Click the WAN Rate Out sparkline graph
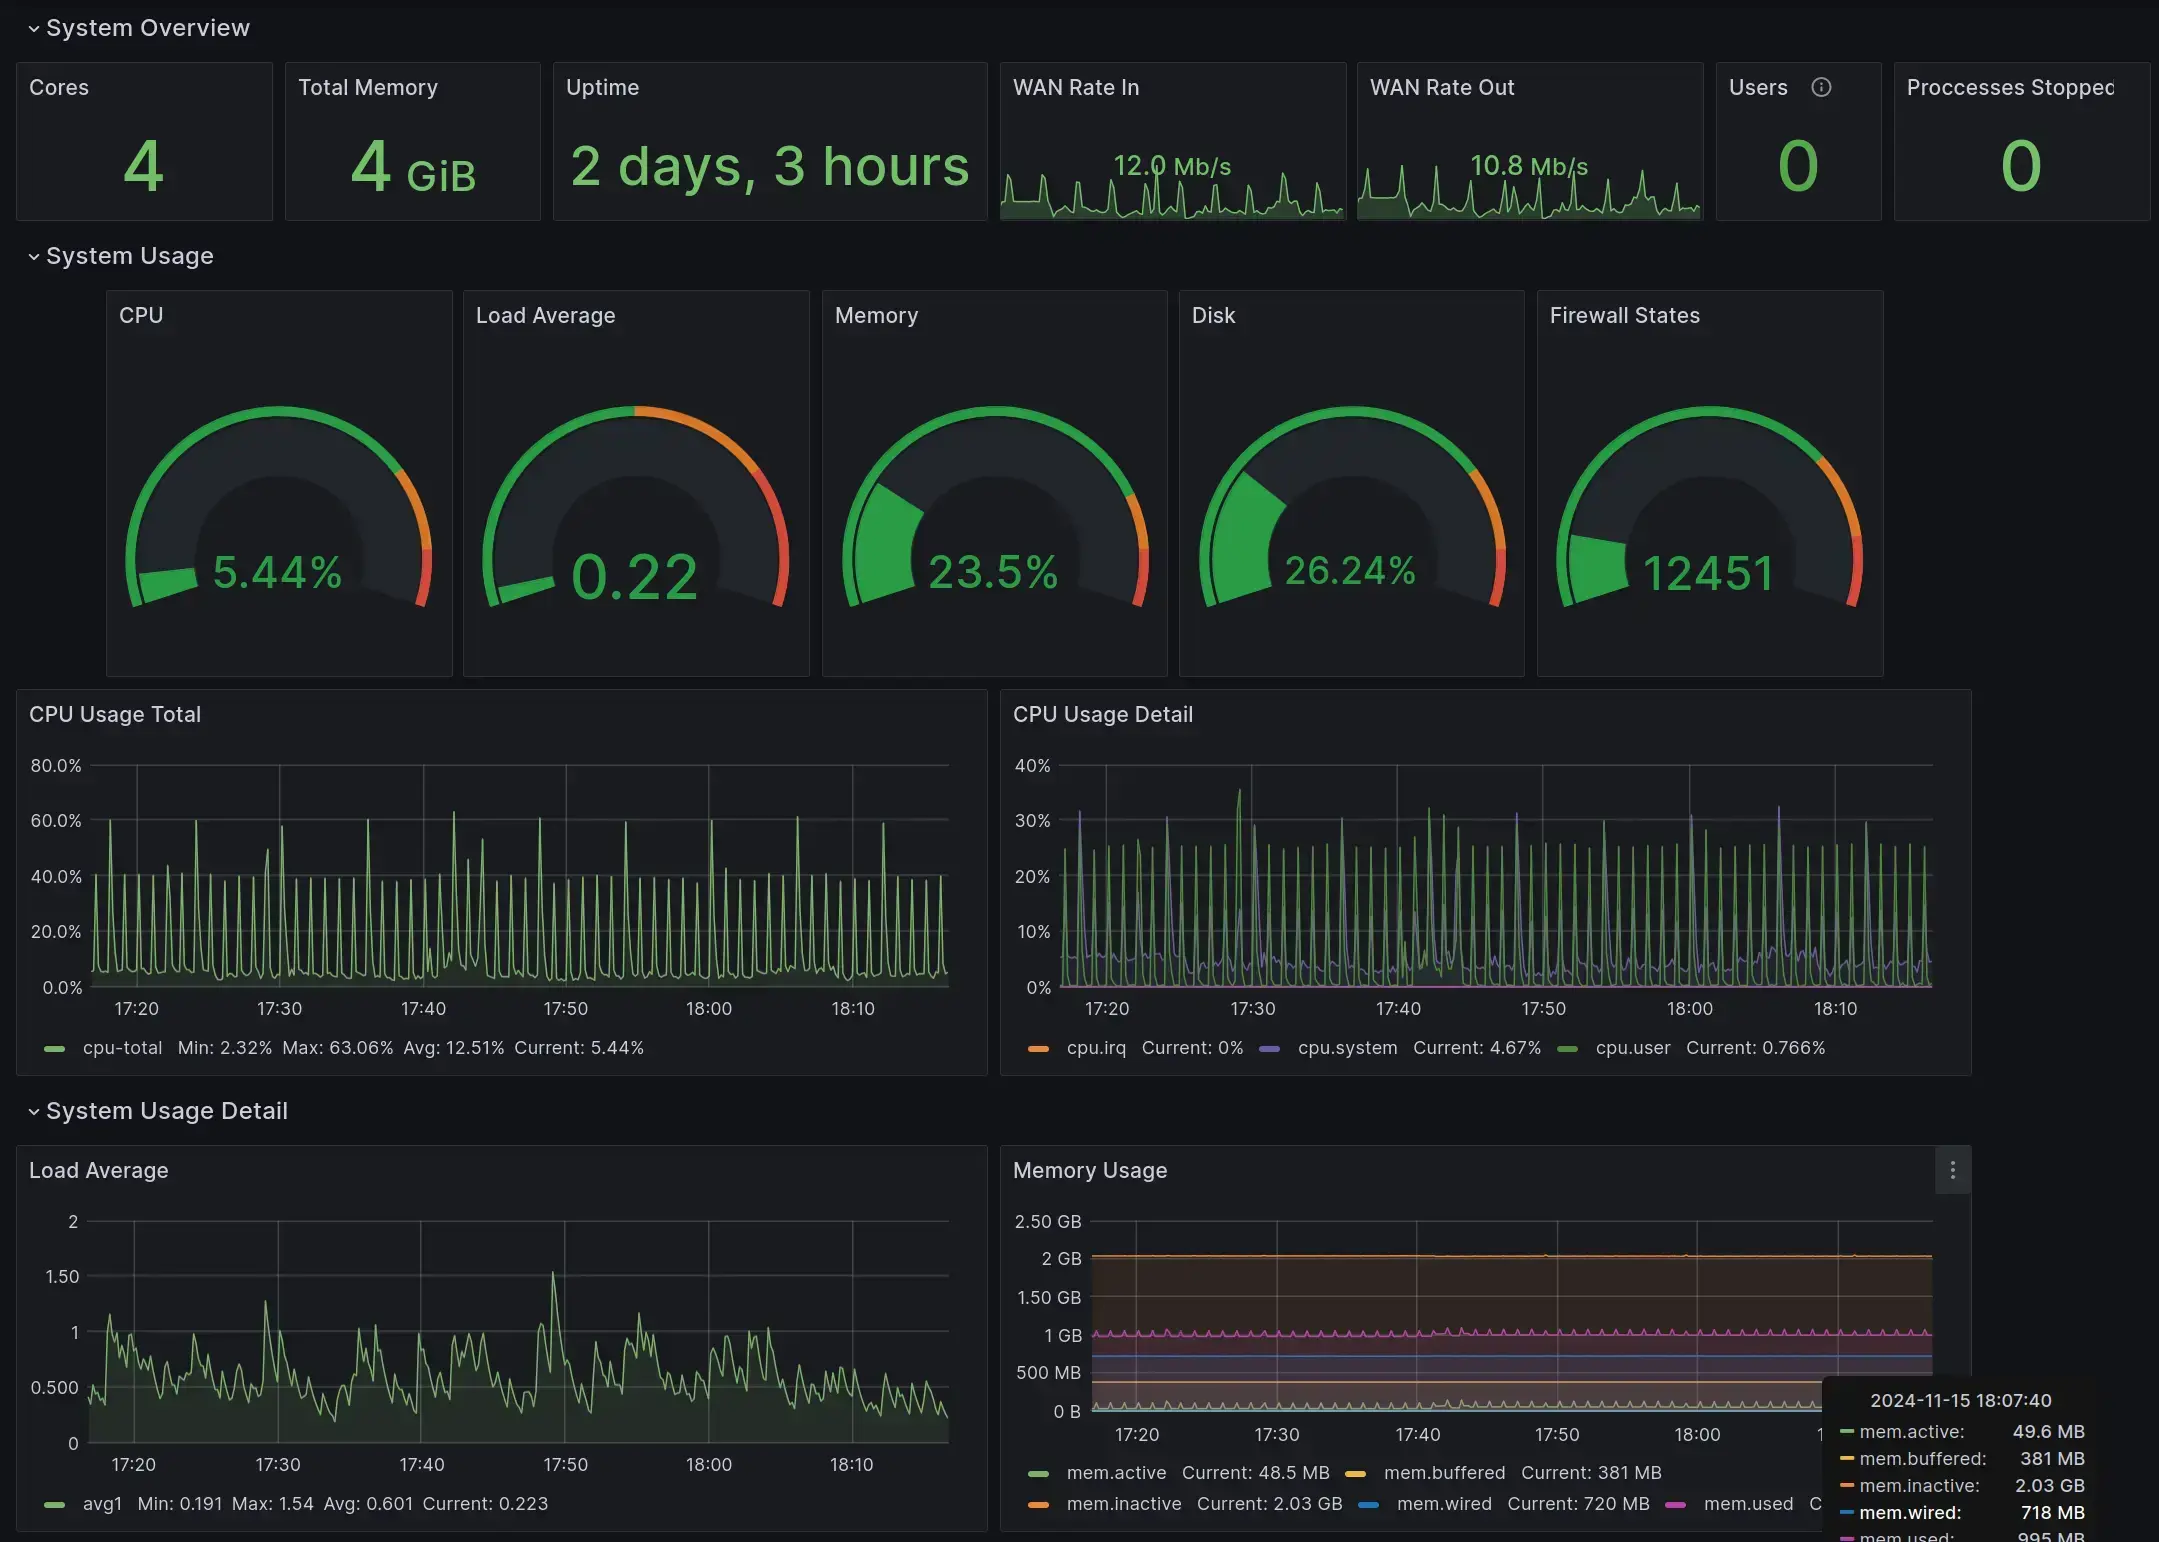This screenshot has height=1542, width=2159. [x=1529, y=193]
